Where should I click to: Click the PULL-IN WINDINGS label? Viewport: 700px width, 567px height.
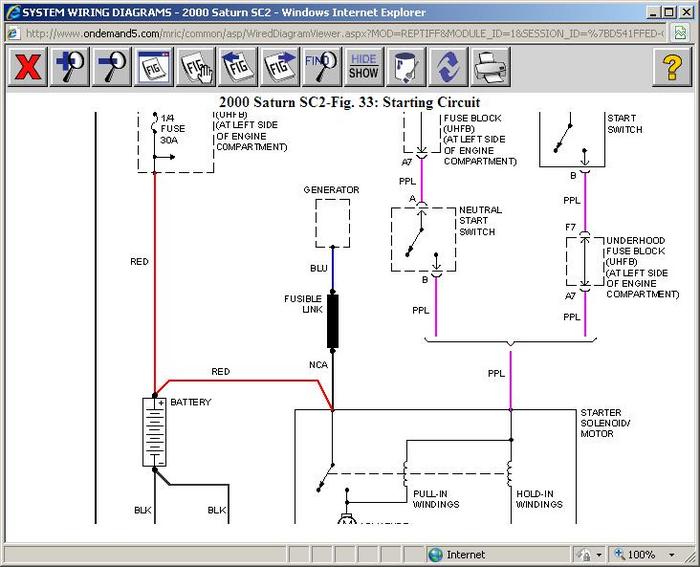click(x=436, y=499)
